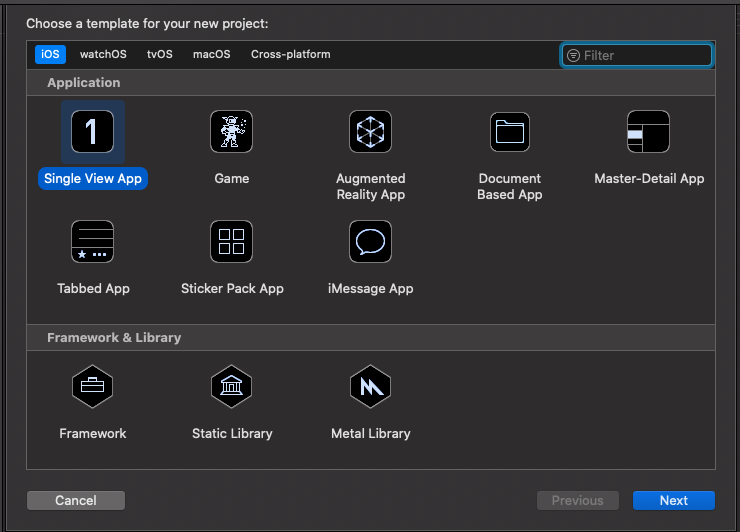Pick the Sticker Pack App icon

[231, 242]
